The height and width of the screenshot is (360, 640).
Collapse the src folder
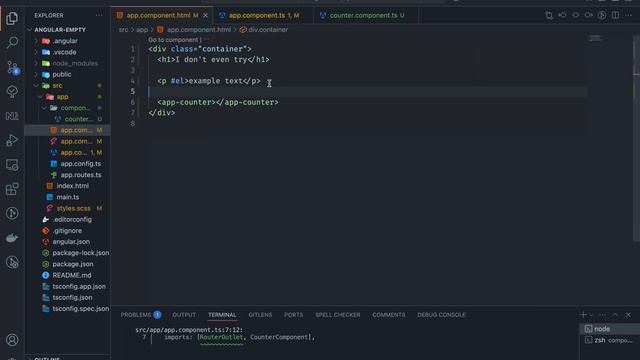click(x=67, y=86)
